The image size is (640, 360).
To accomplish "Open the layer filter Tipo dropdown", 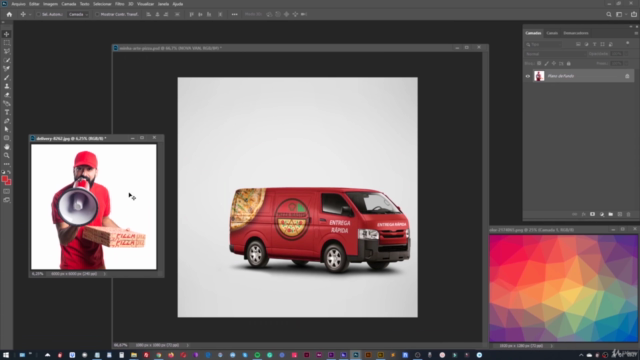I will [544, 44].
